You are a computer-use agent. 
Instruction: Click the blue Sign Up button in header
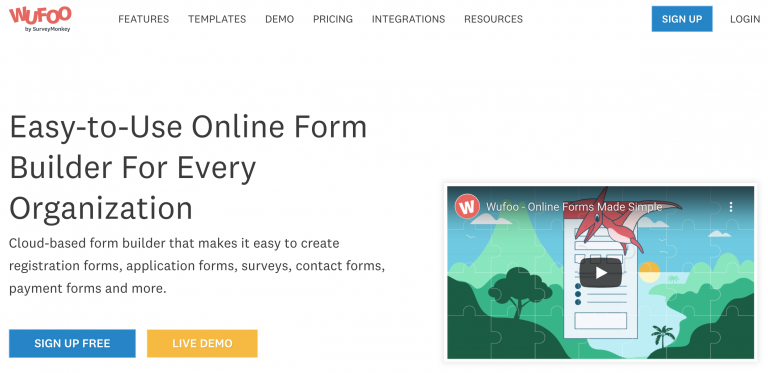click(x=682, y=19)
